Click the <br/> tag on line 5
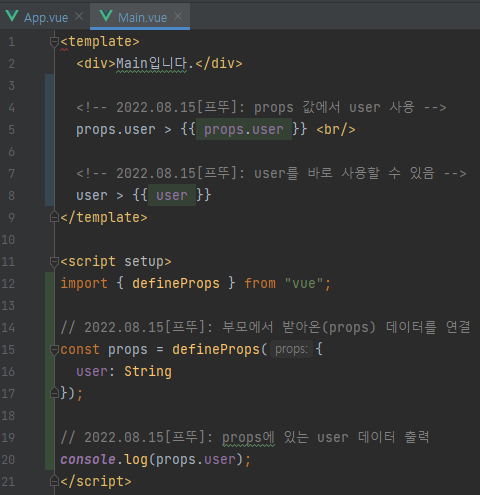 coord(336,129)
